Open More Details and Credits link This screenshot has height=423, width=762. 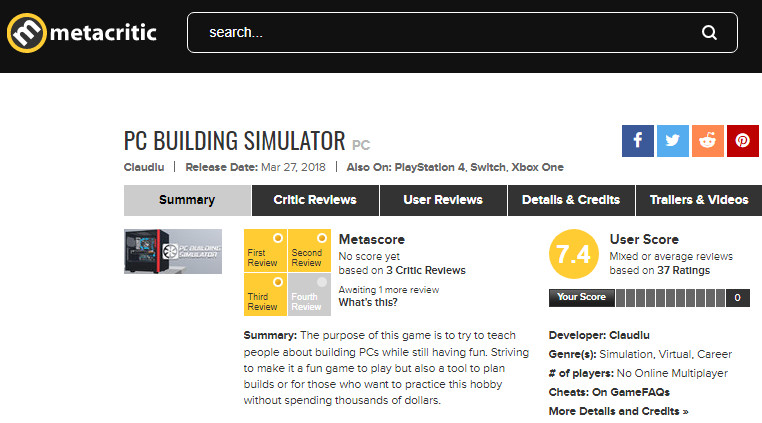[x=619, y=411]
